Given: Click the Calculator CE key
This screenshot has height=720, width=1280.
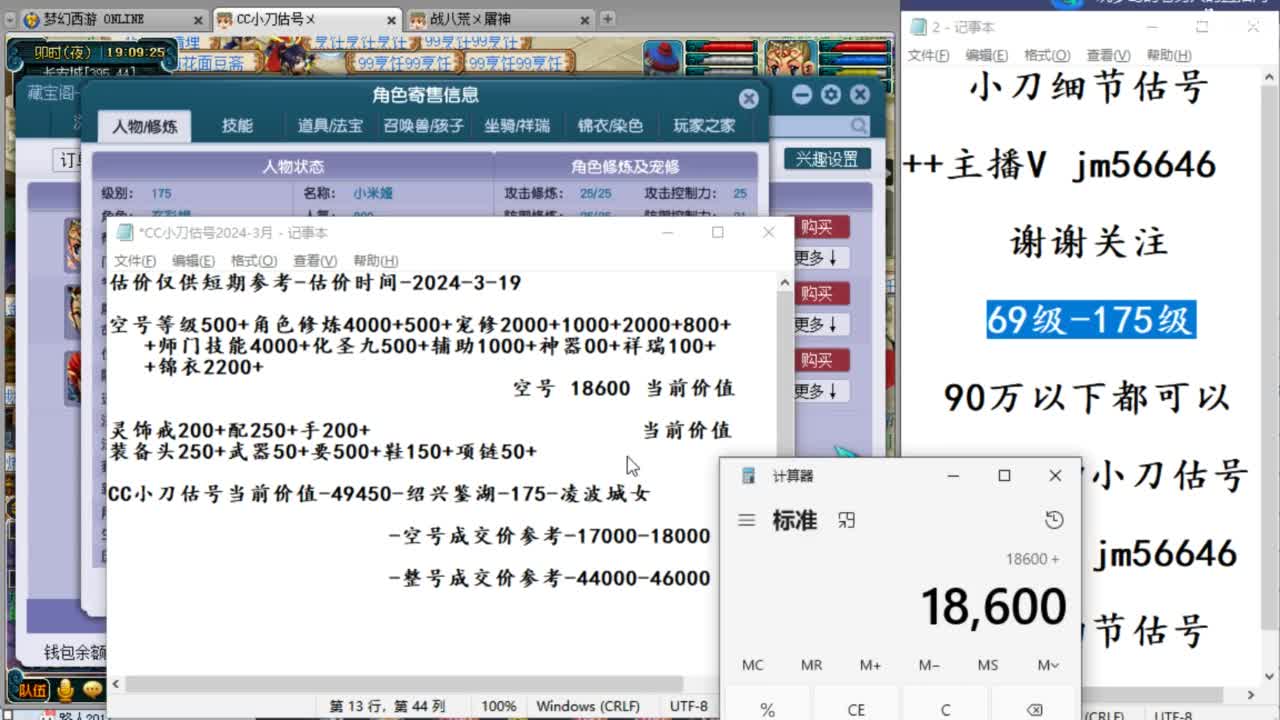Looking at the screenshot, I should [856, 709].
